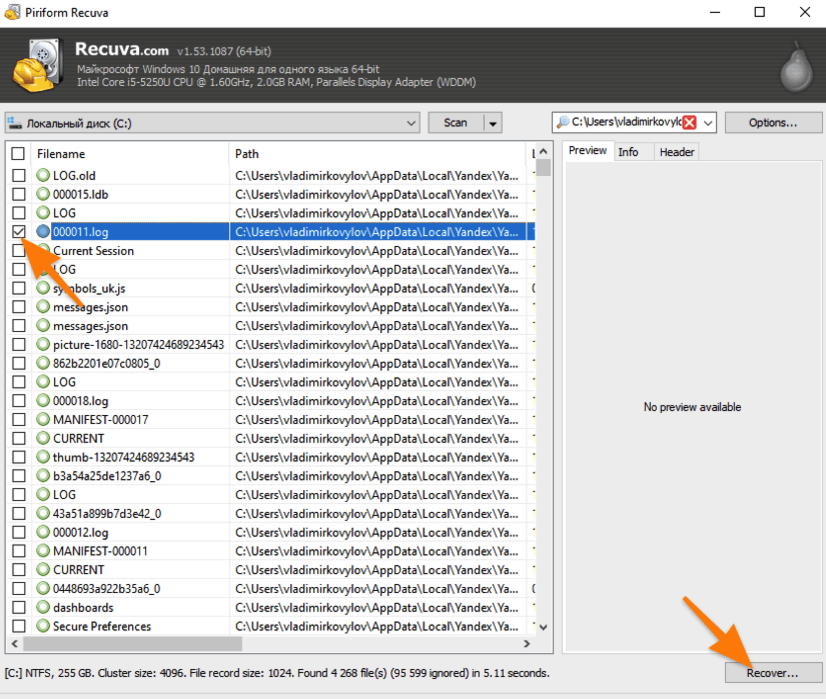This screenshot has height=699, width=826.
Task: Click the Recuva hard-hat drive logo
Action: coord(38,65)
